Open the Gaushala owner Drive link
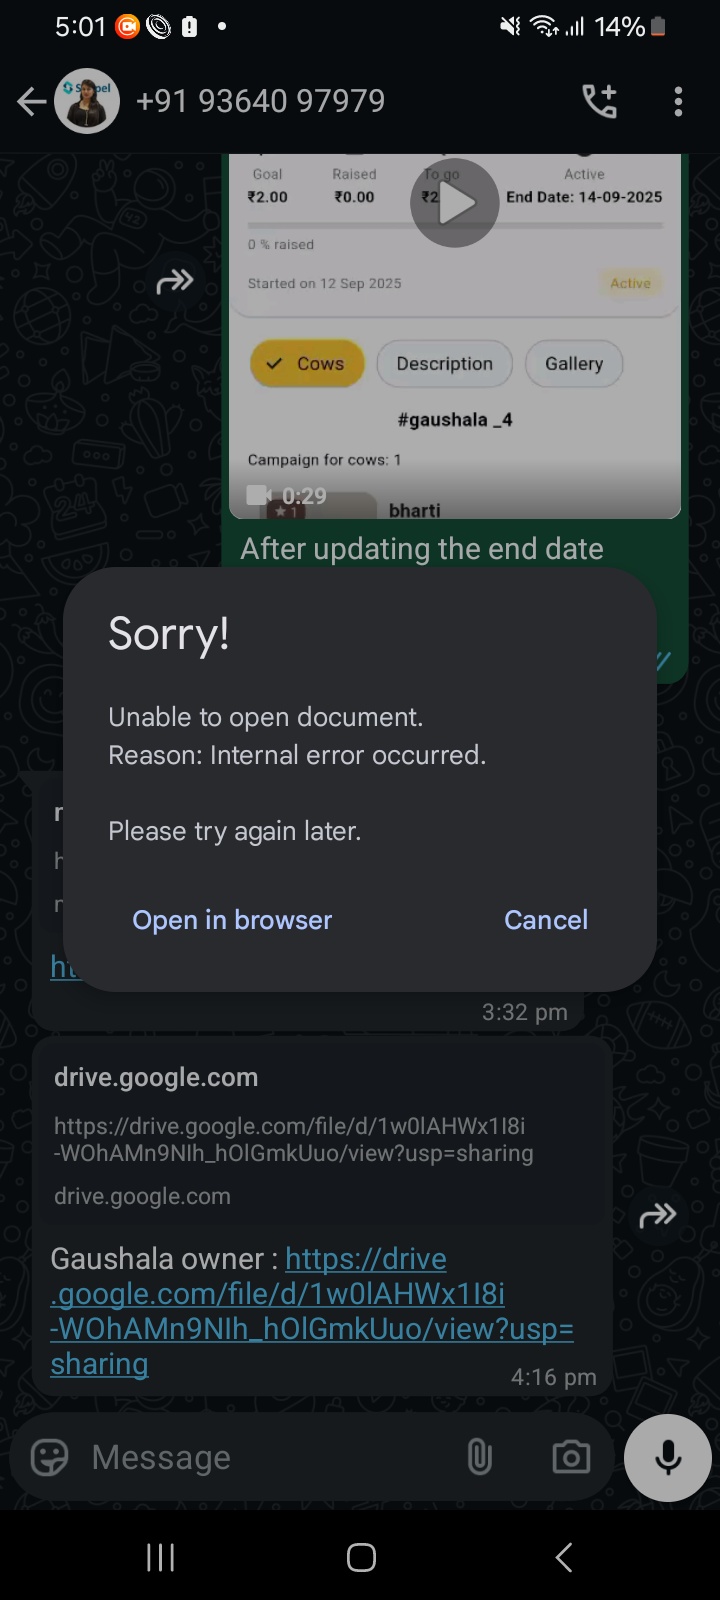 pos(312,1311)
